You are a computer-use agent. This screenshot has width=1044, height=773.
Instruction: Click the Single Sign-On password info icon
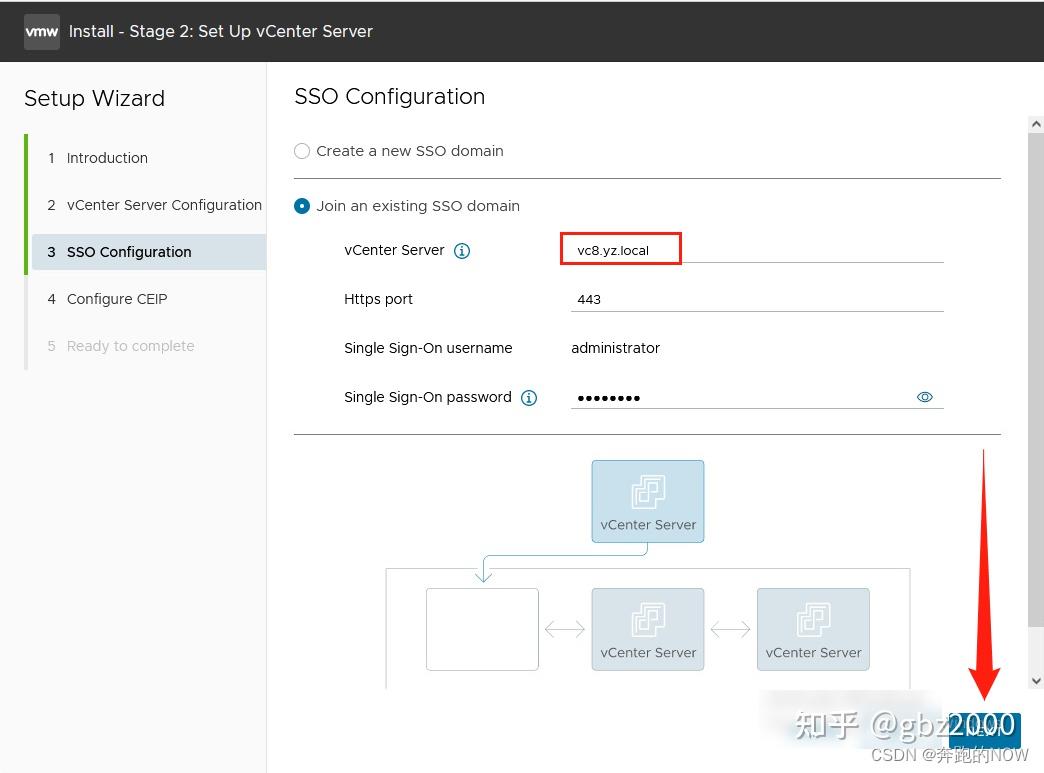click(529, 398)
